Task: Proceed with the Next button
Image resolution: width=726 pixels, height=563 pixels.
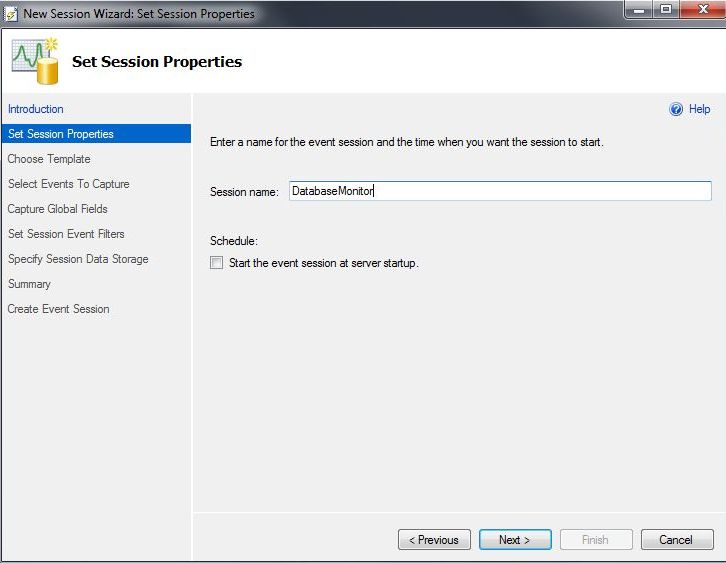Action: click(515, 540)
